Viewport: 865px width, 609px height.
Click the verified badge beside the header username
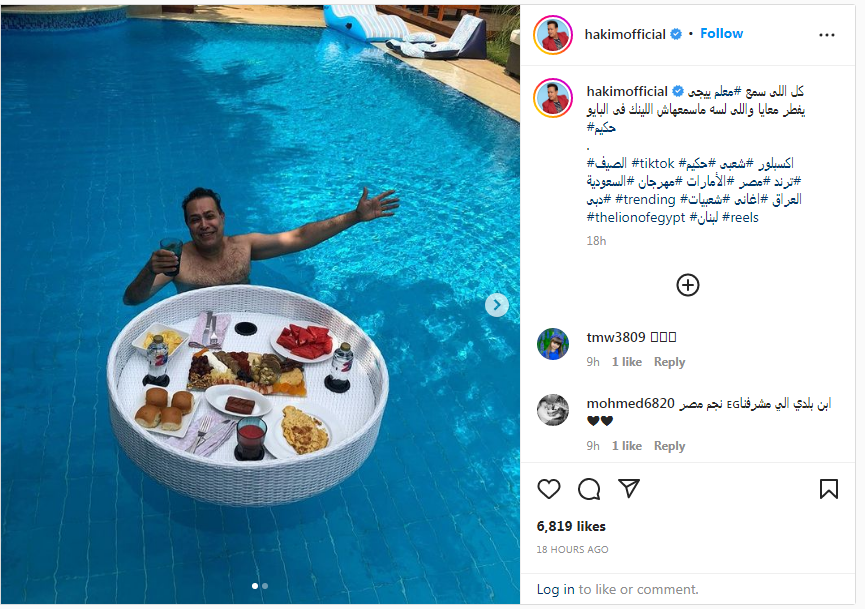[676, 34]
